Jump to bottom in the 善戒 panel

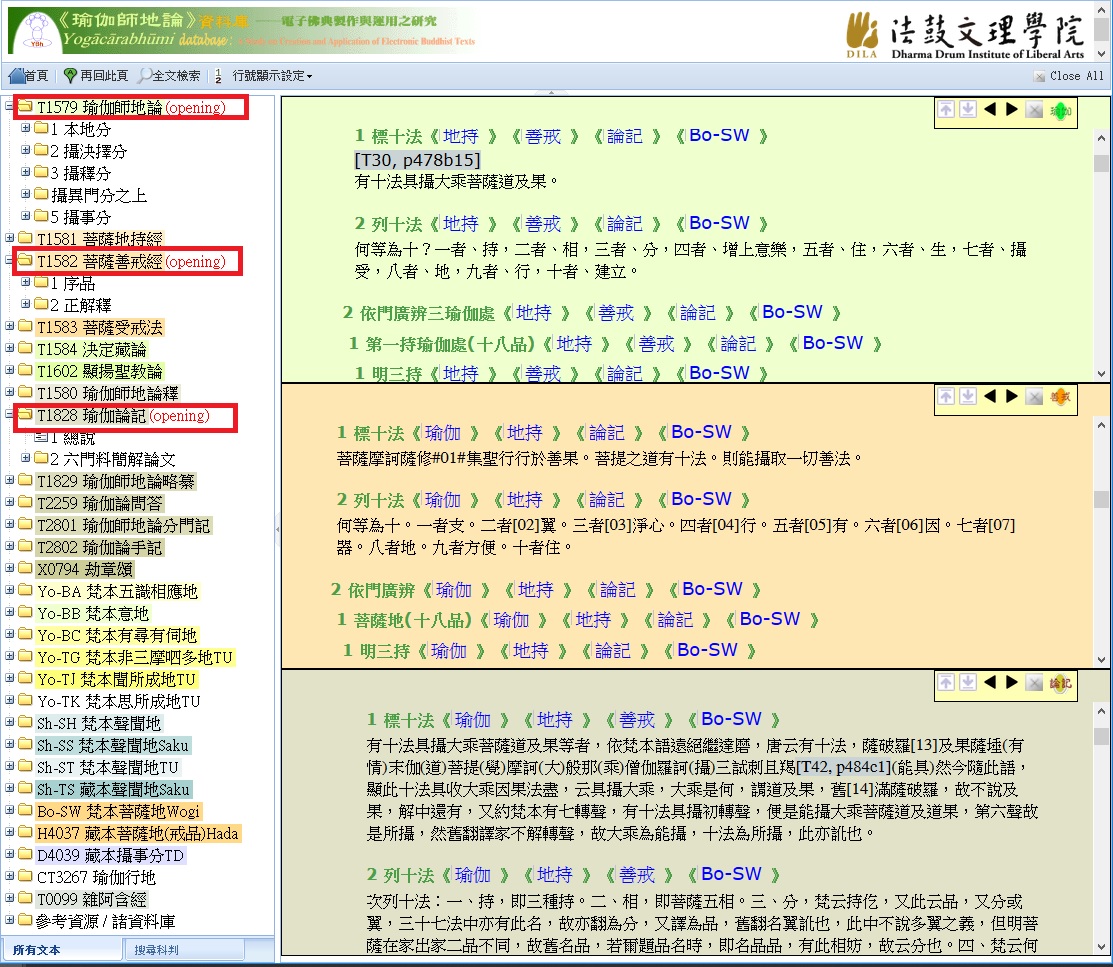967,397
